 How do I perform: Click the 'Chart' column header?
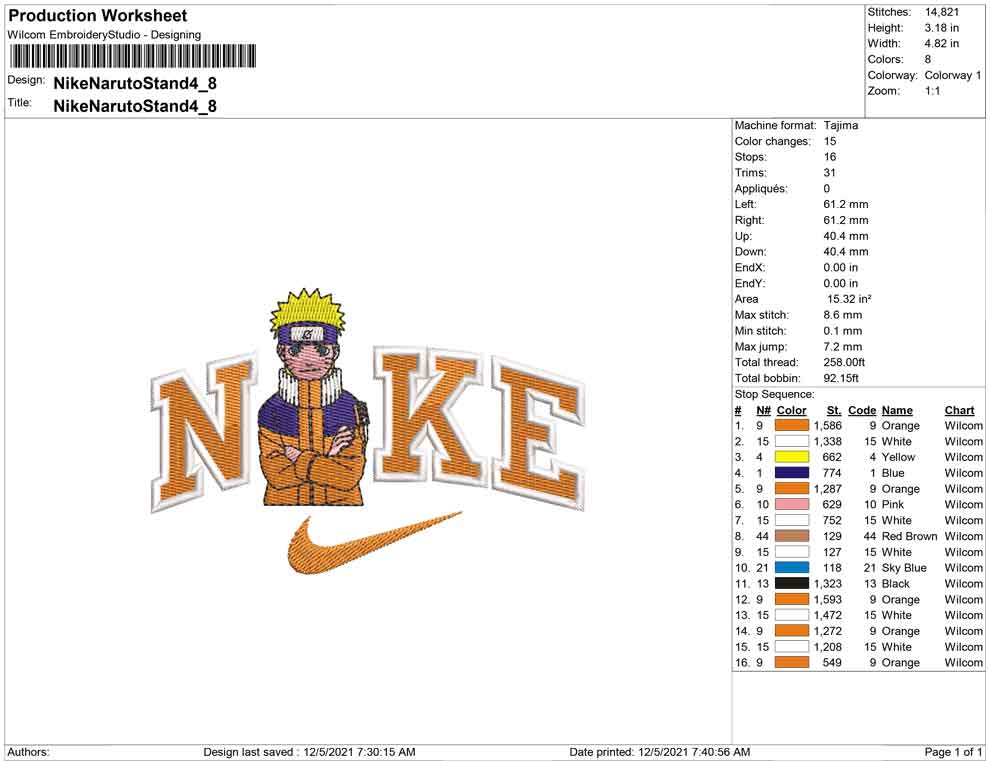[x=960, y=410]
